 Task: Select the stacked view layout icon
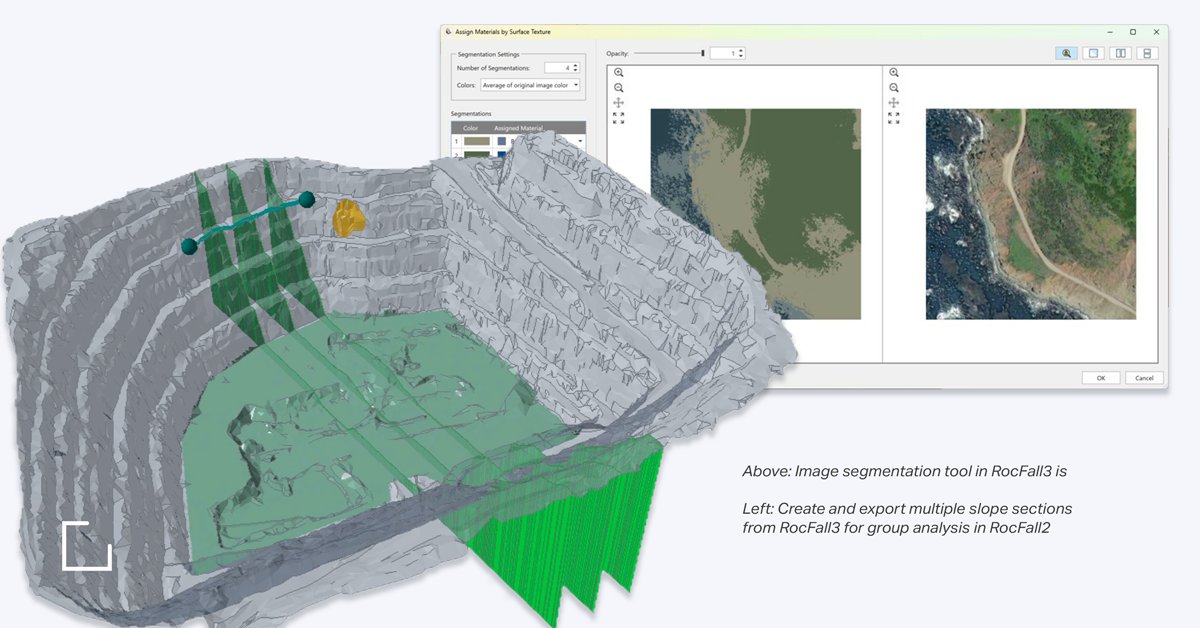1147,53
